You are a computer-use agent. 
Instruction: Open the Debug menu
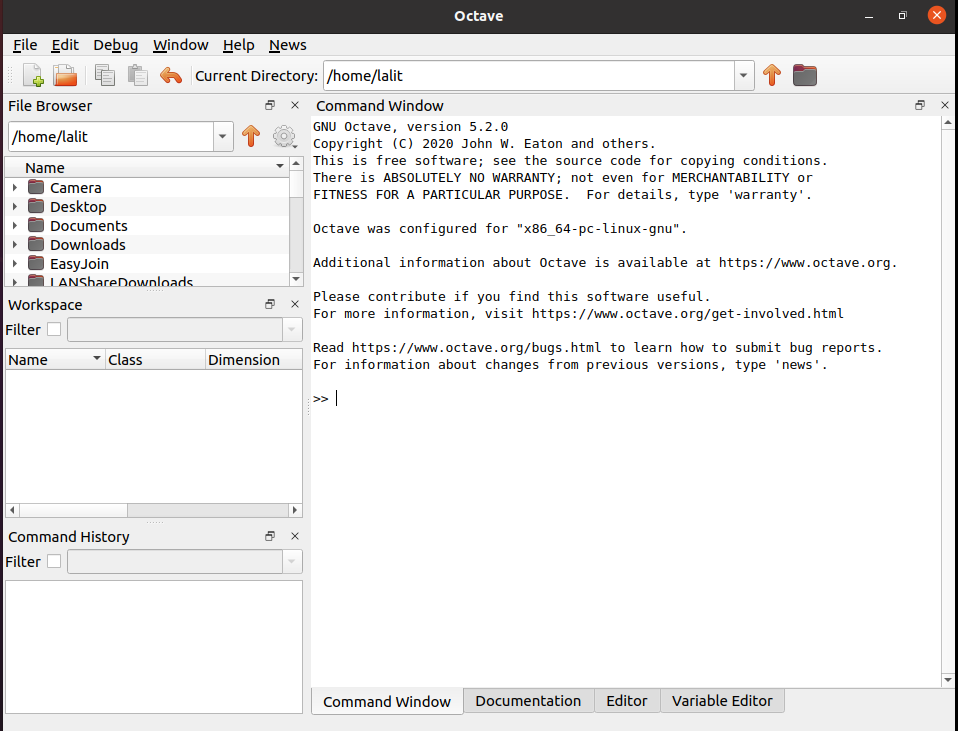pos(115,45)
